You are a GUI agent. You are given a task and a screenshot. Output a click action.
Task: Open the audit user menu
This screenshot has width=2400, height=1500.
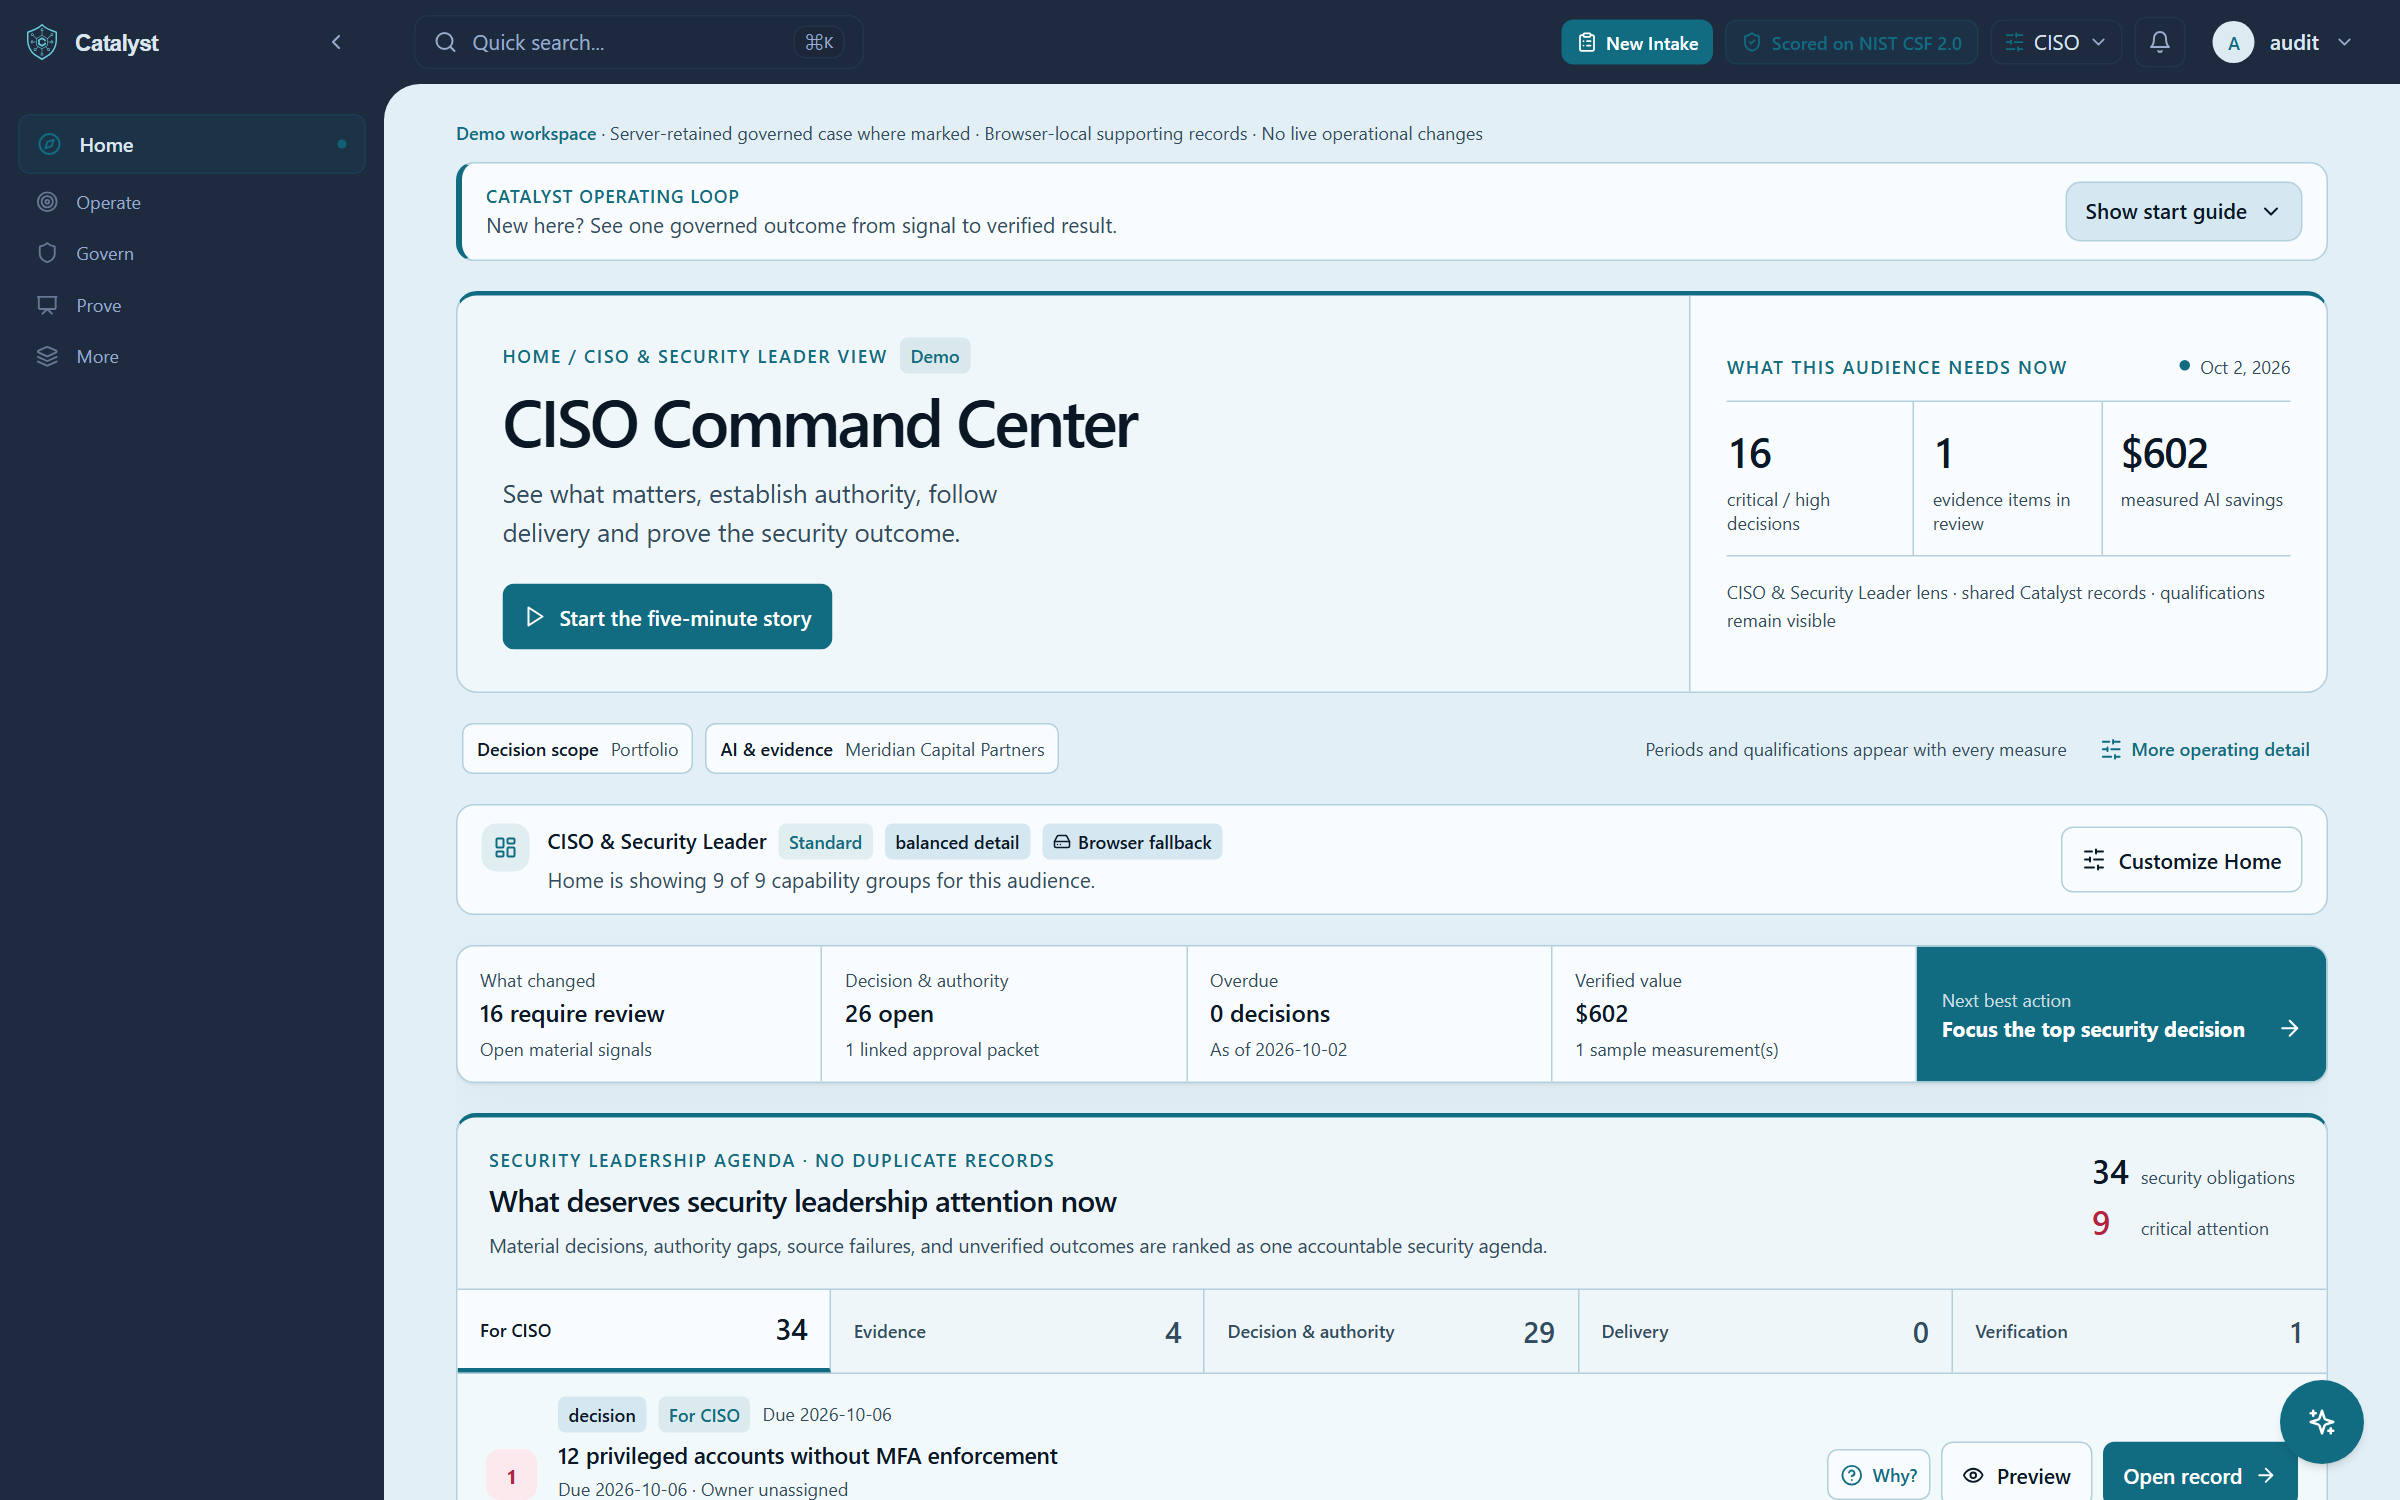[x=2283, y=42]
